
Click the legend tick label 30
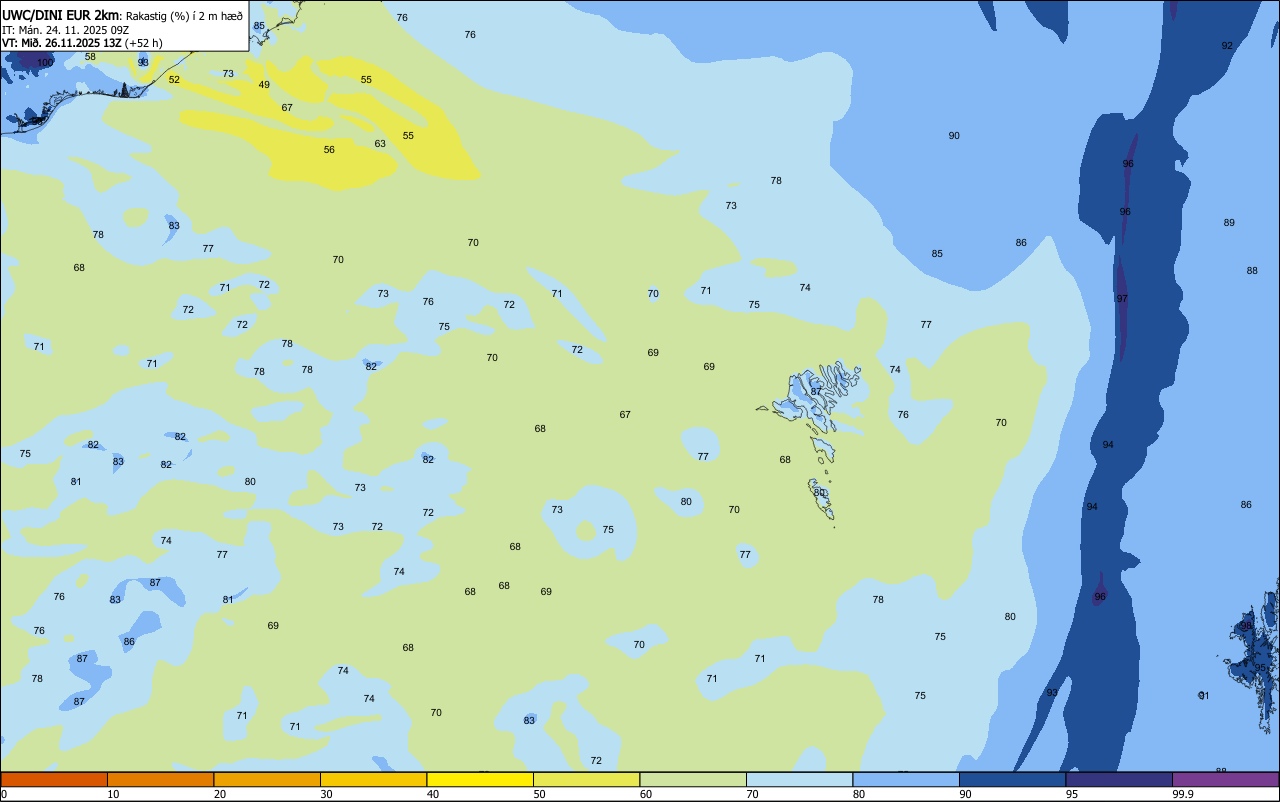click(326, 794)
